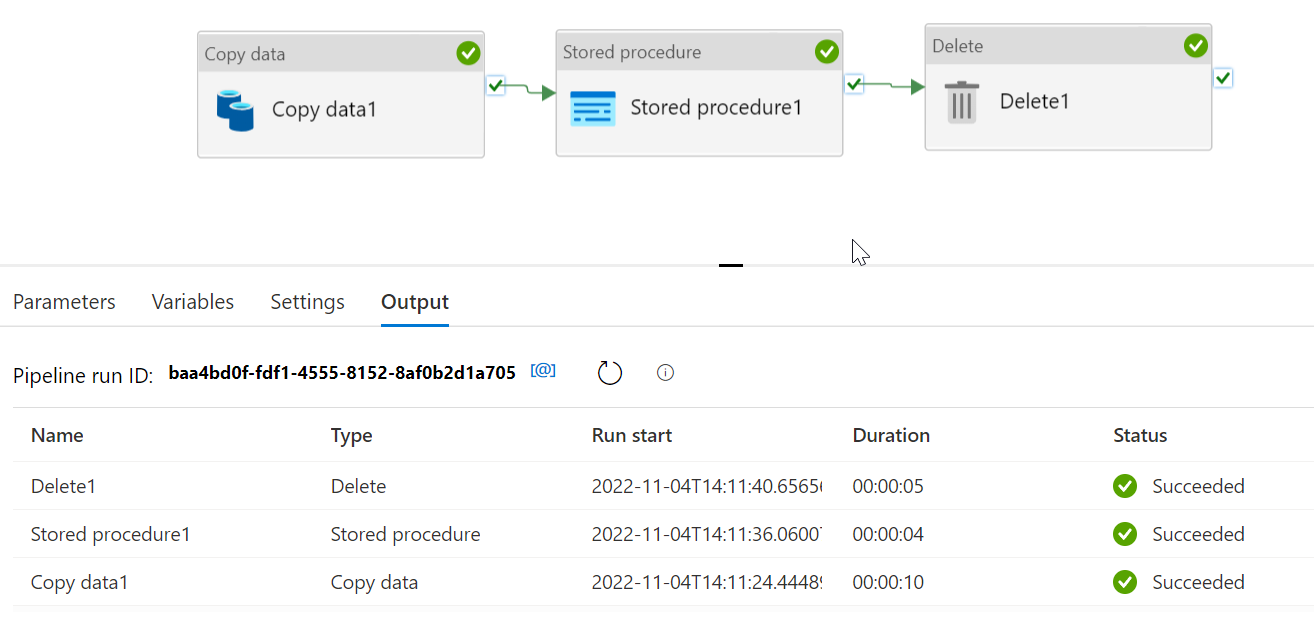Viewport: 1314px width, 631px height.
Task: Click green success badge on Stored procedure activity
Action: point(826,52)
